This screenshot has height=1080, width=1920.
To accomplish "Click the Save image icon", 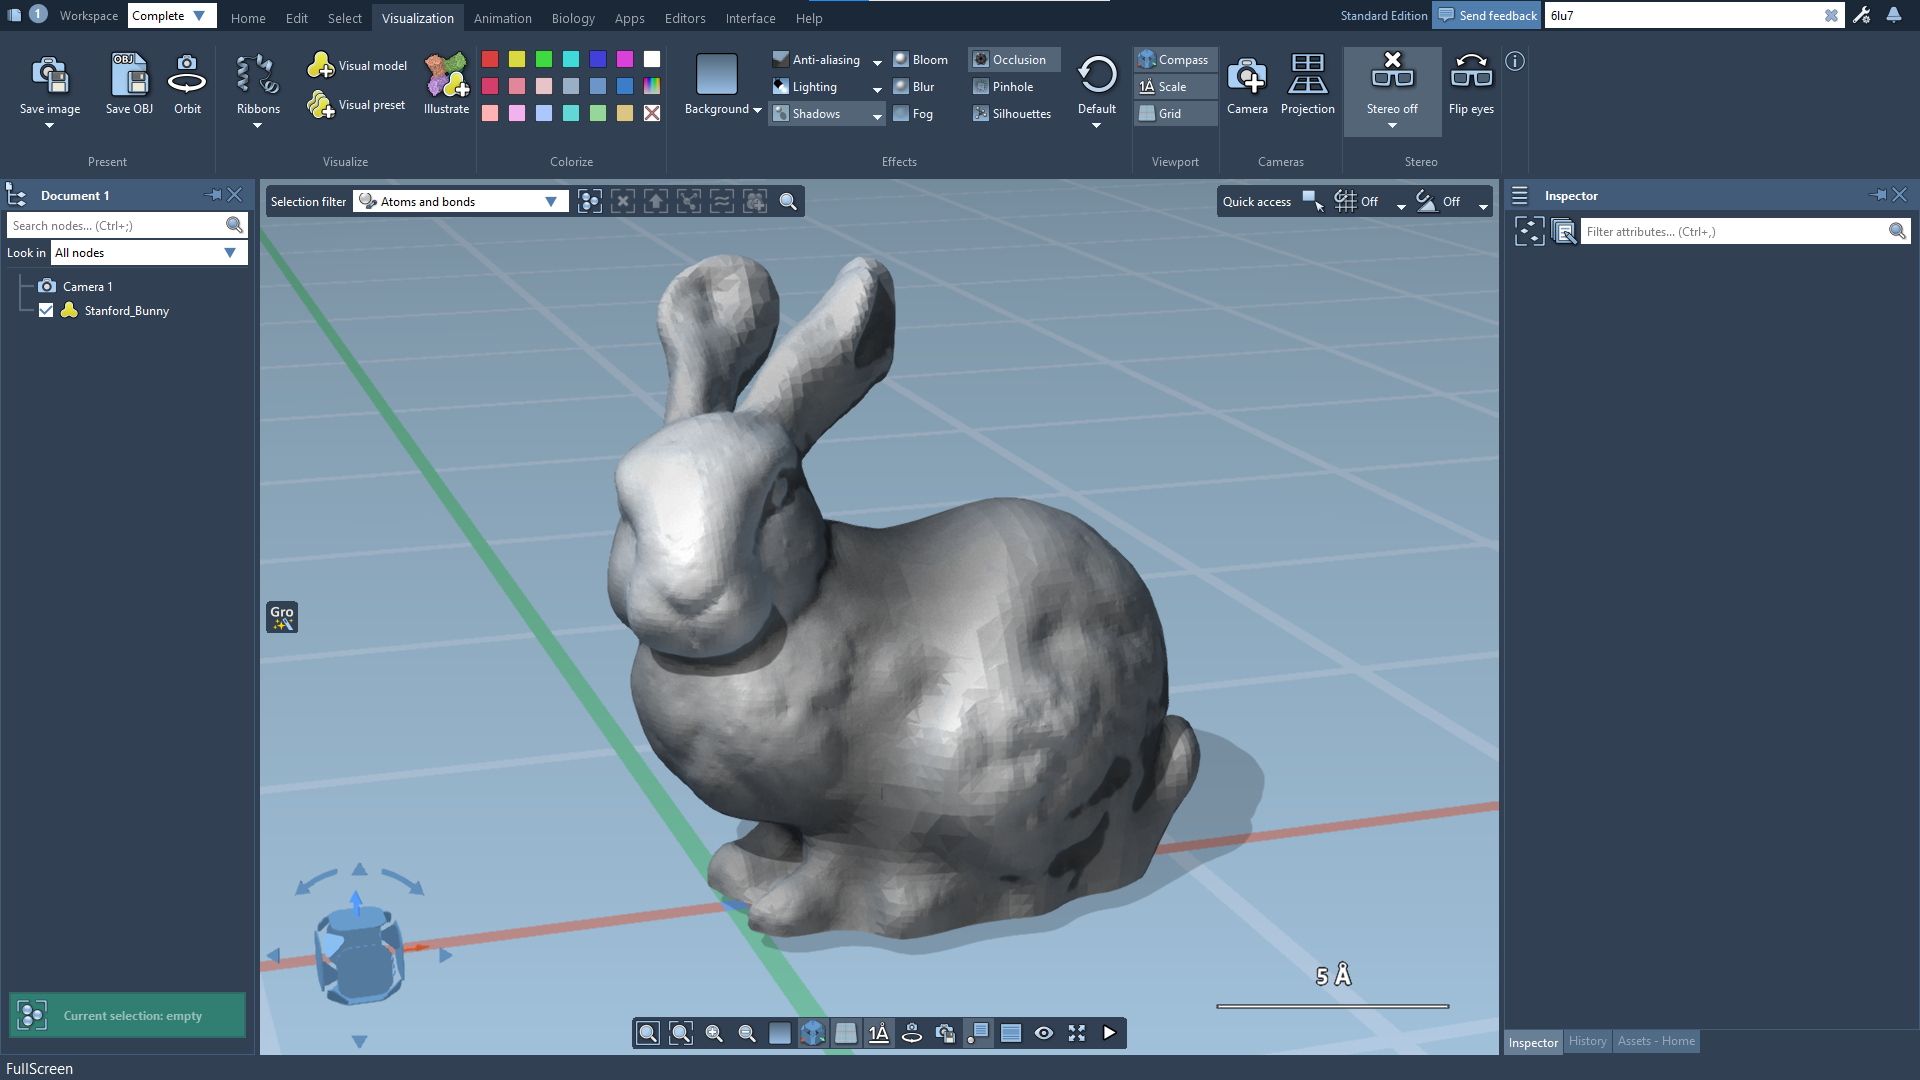I will [50, 75].
